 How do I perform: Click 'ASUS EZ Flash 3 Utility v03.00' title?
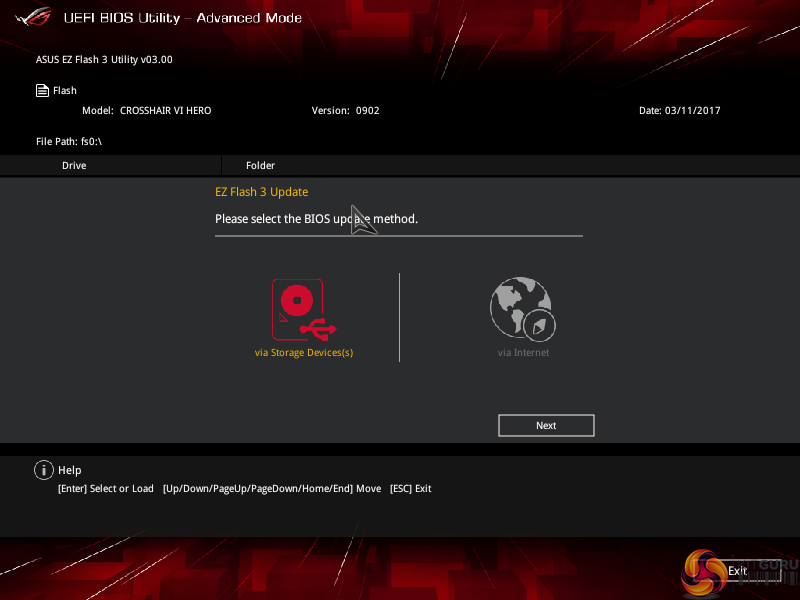point(104,59)
